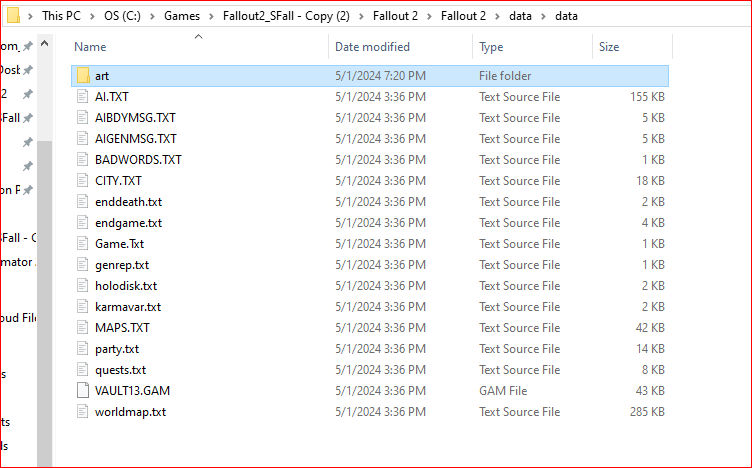752x468 pixels.
Task: Click the final data breadcrumb segment
Action: tap(566, 16)
